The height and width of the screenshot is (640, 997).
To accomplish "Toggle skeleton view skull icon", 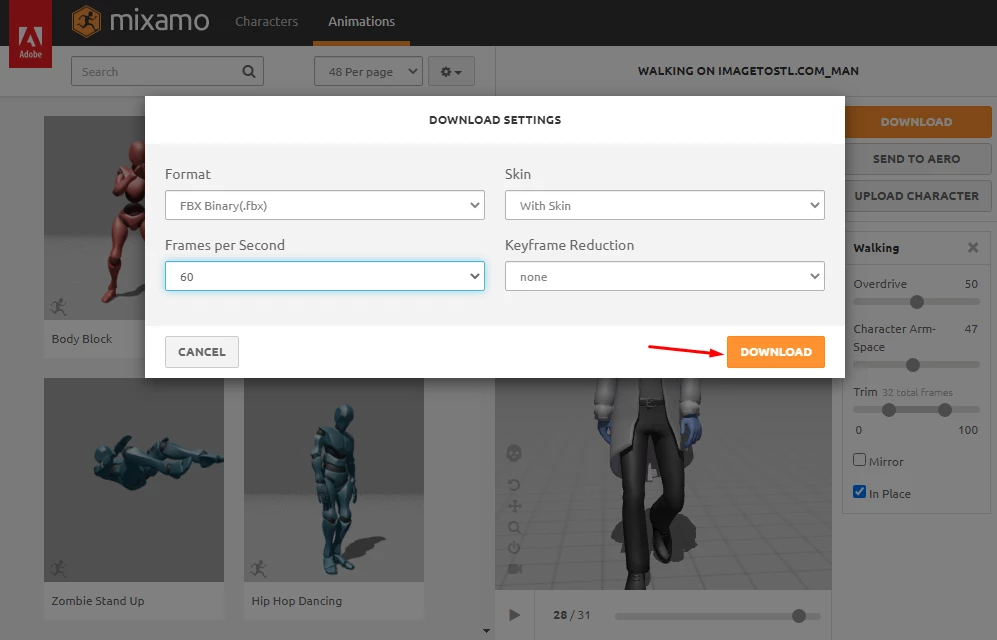I will coord(514,453).
